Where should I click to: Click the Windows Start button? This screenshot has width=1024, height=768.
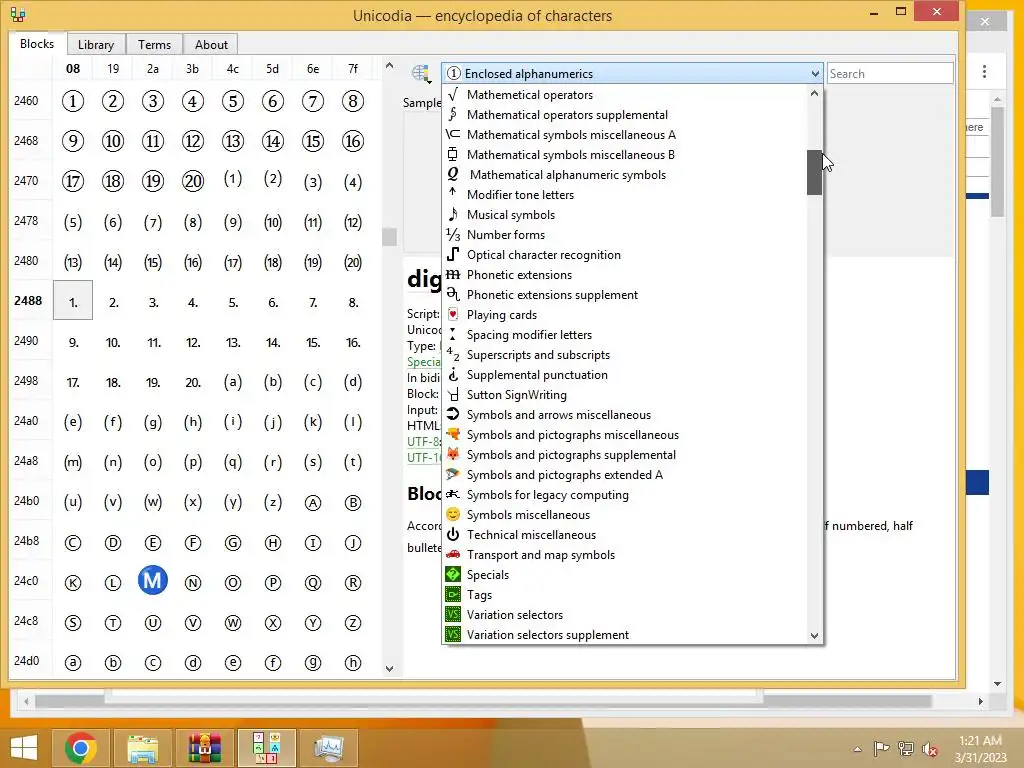(24, 748)
